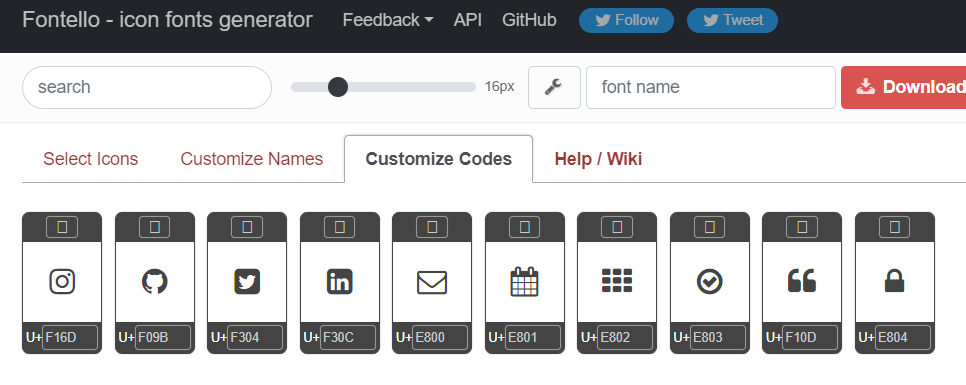This screenshot has height=385, width=966.
Task: Open settings with the wrench button
Action: pos(554,87)
